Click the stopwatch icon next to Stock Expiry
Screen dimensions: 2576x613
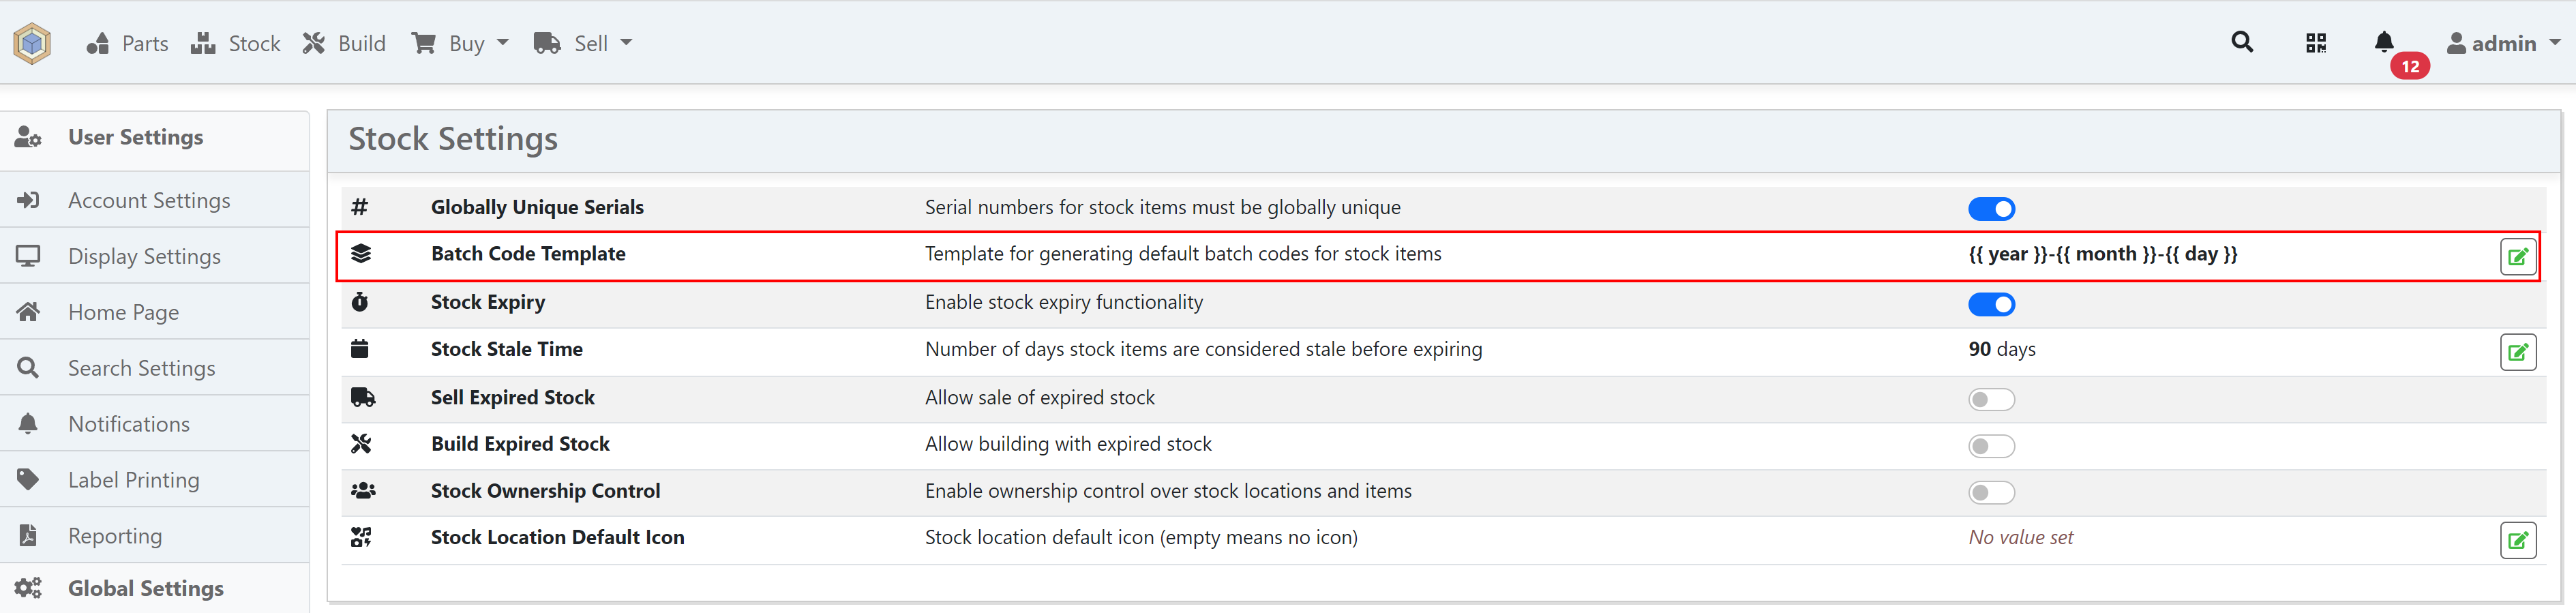click(361, 301)
